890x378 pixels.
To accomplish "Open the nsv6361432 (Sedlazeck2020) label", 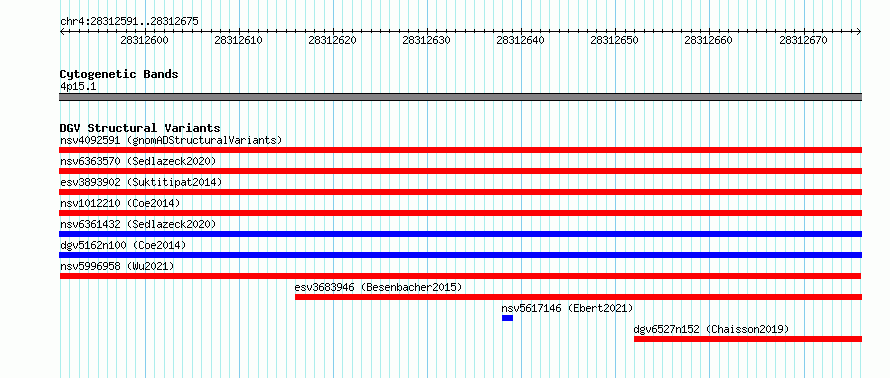I will [x=138, y=224].
